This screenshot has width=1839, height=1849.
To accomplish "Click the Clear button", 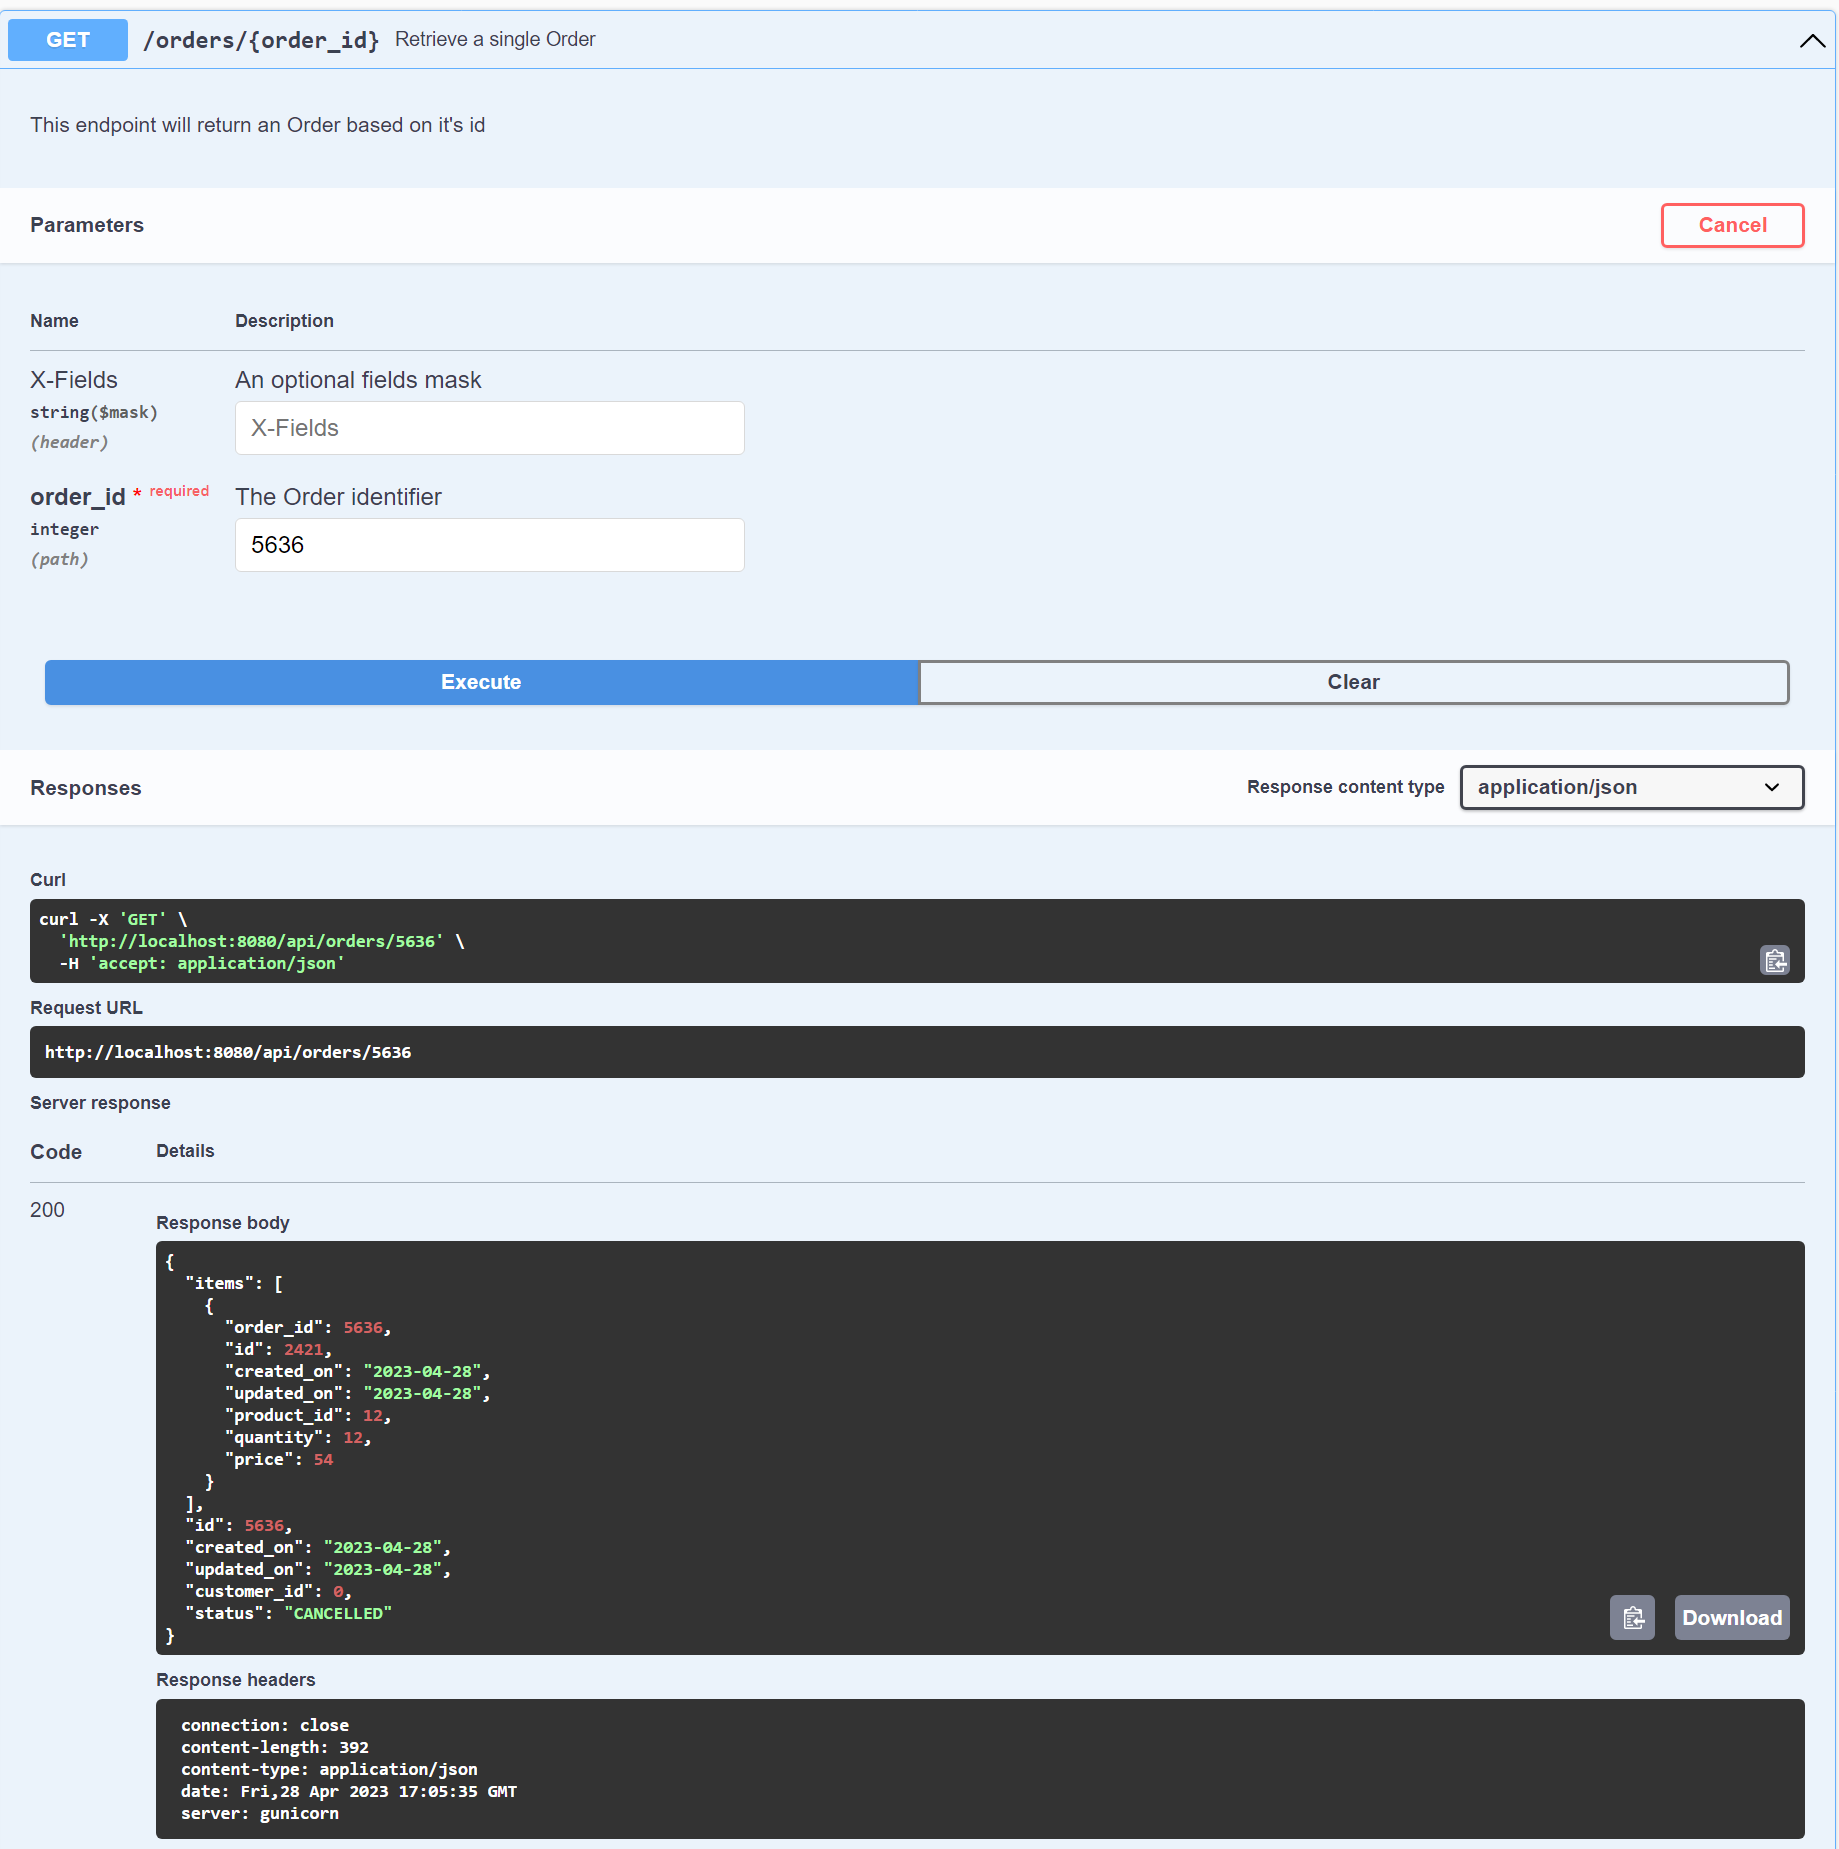I will 1353,682.
